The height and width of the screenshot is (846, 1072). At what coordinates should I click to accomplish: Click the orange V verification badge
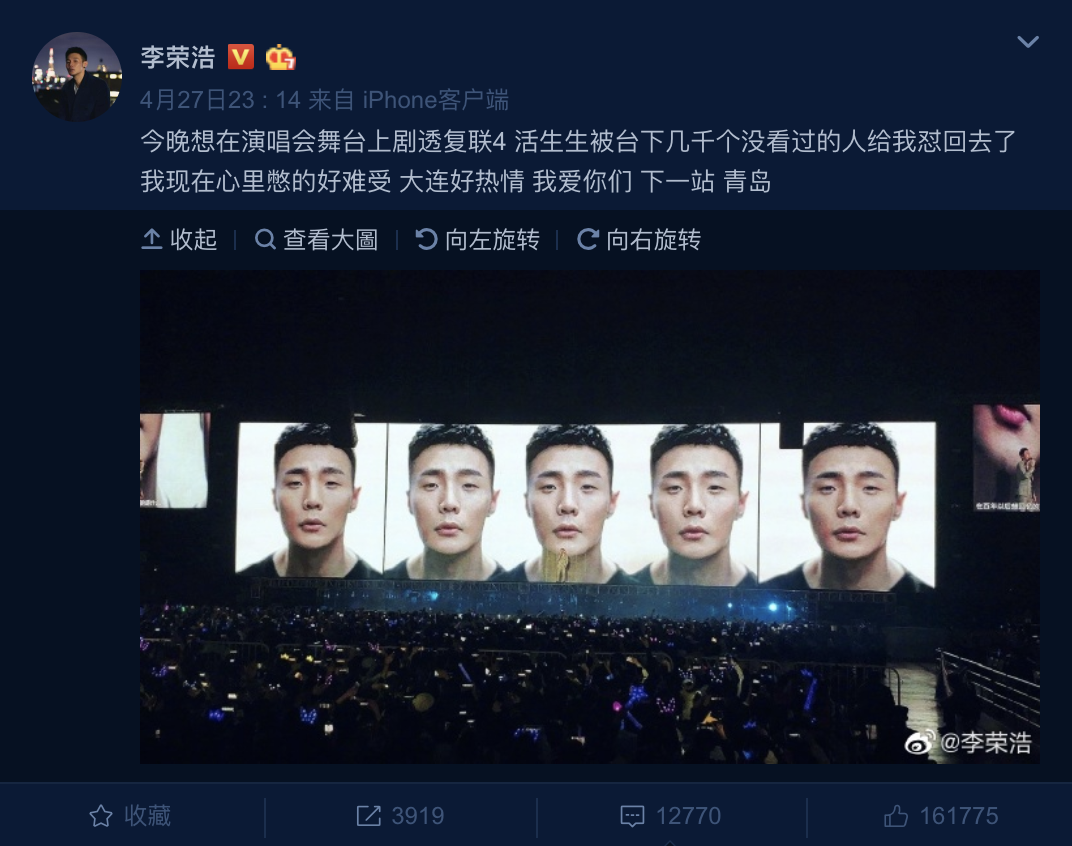click(x=241, y=57)
